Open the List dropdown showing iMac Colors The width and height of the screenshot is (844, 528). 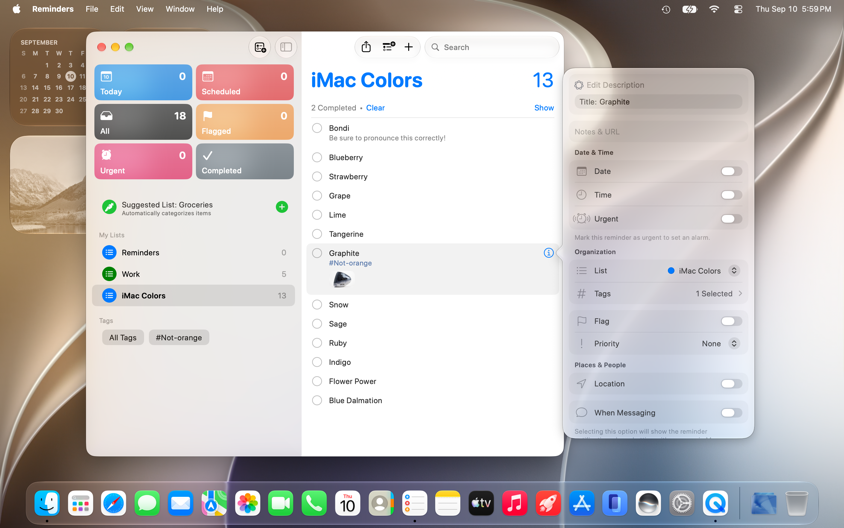tap(704, 271)
